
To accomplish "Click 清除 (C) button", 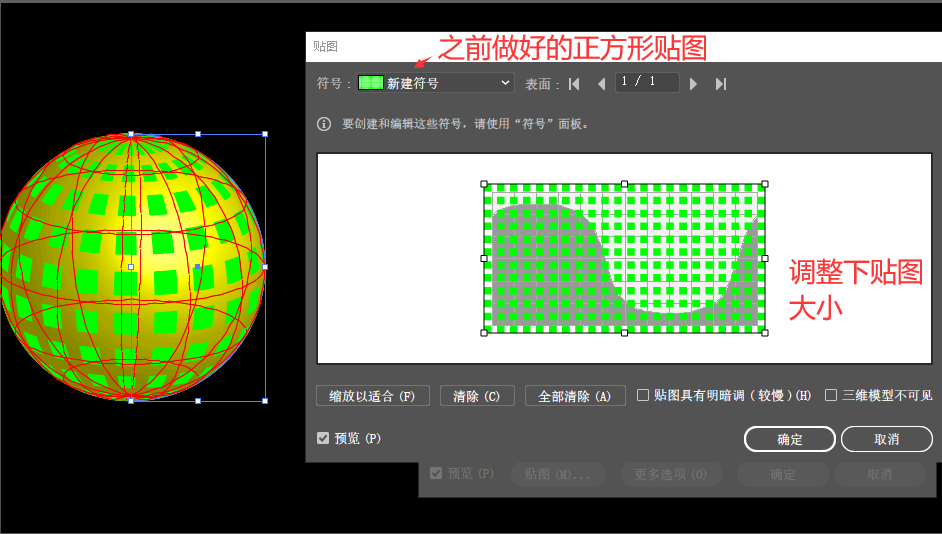I will pyautogui.click(x=477, y=396).
